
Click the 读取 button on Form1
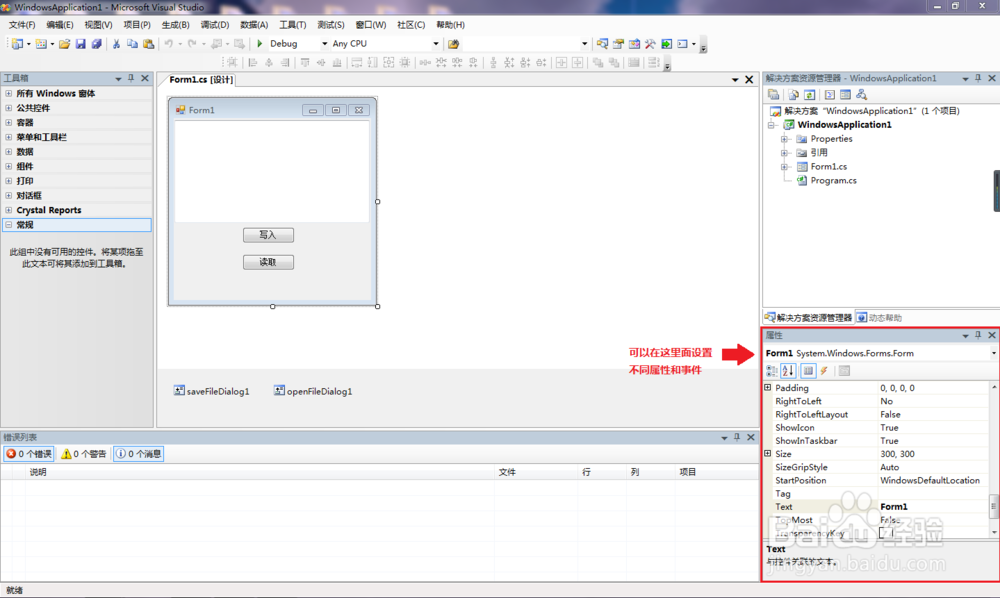pyautogui.click(x=268, y=262)
